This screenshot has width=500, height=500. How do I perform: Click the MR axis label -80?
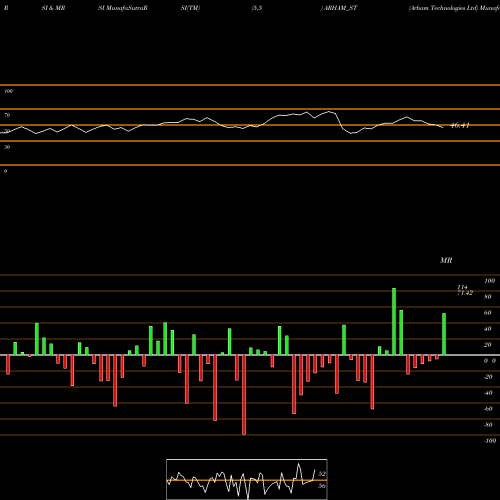pyautogui.click(x=488, y=425)
